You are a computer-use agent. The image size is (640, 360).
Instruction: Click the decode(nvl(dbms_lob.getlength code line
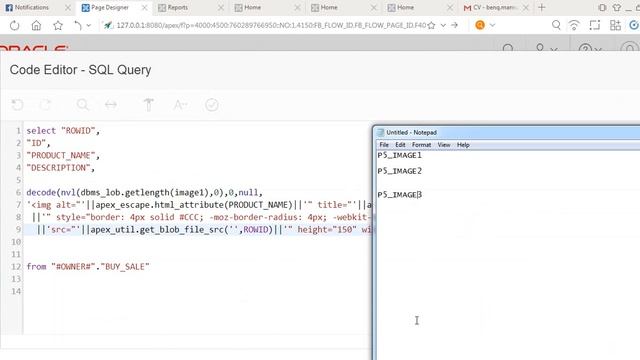144,192
